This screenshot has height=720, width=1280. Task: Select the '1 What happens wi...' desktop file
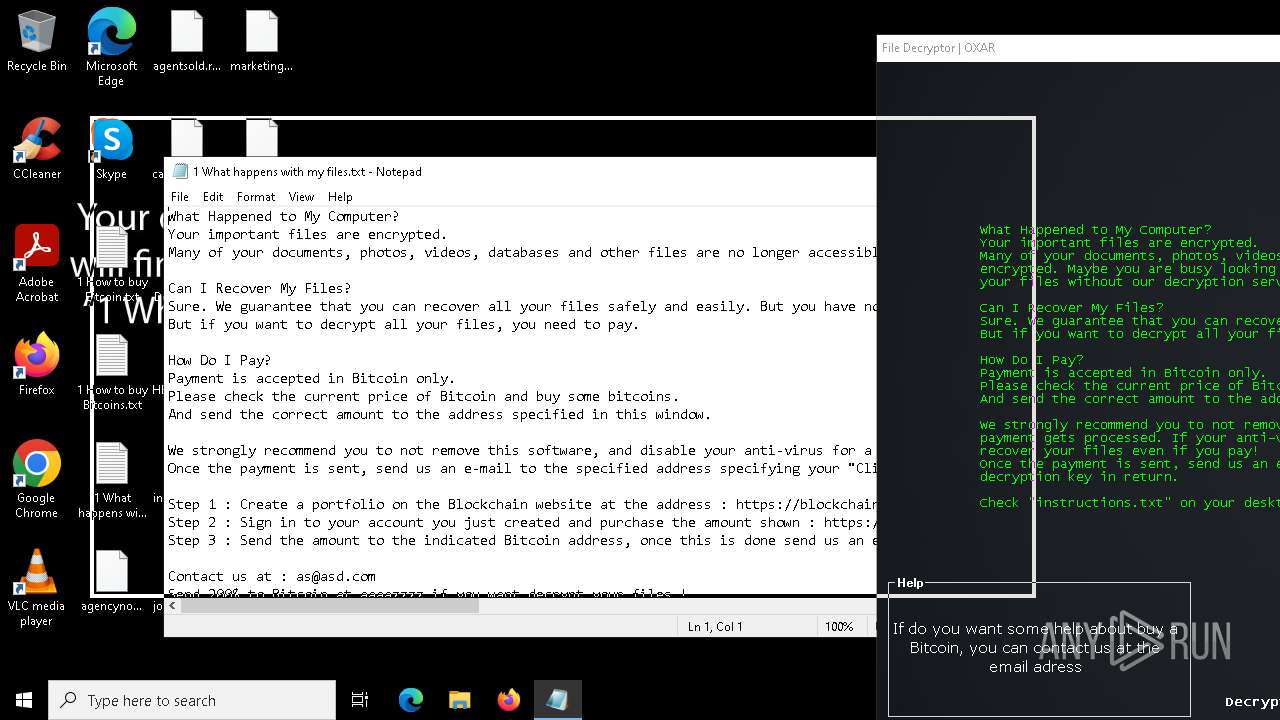[x=112, y=480]
